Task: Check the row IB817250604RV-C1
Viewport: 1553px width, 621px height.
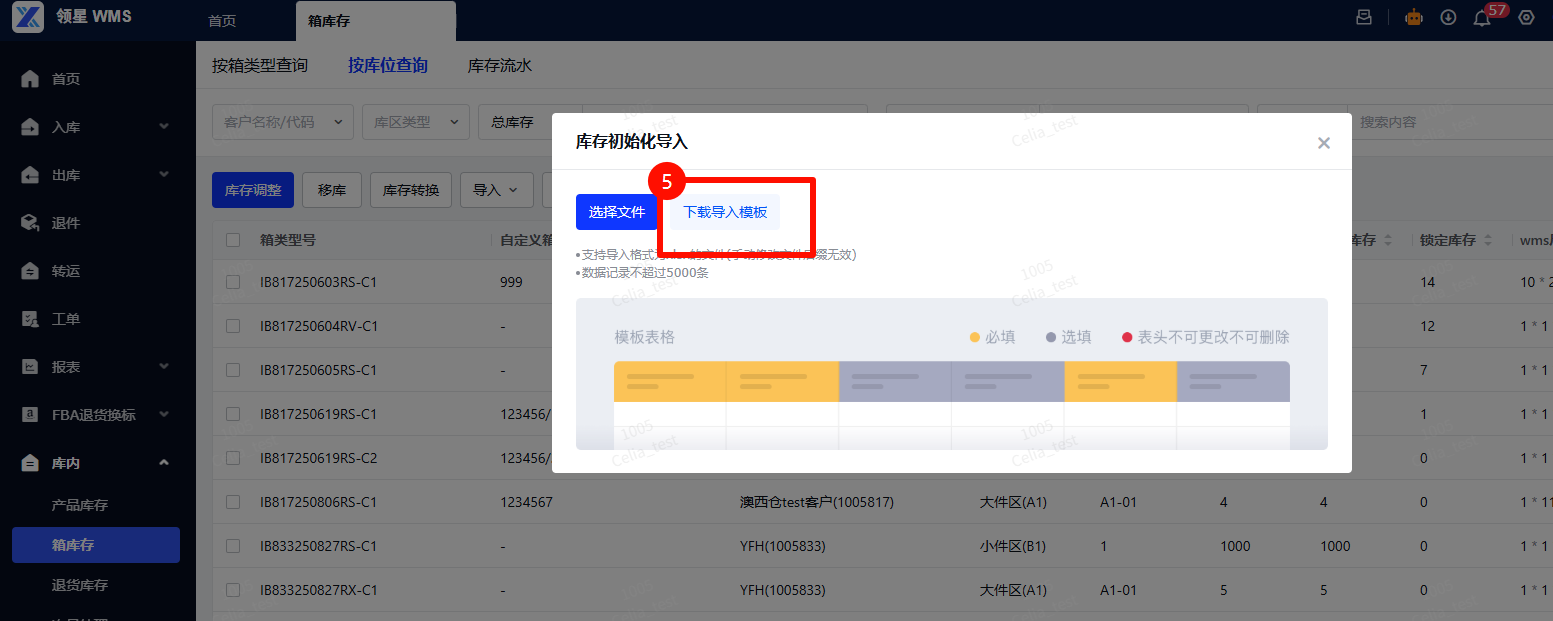Action: pos(233,326)
